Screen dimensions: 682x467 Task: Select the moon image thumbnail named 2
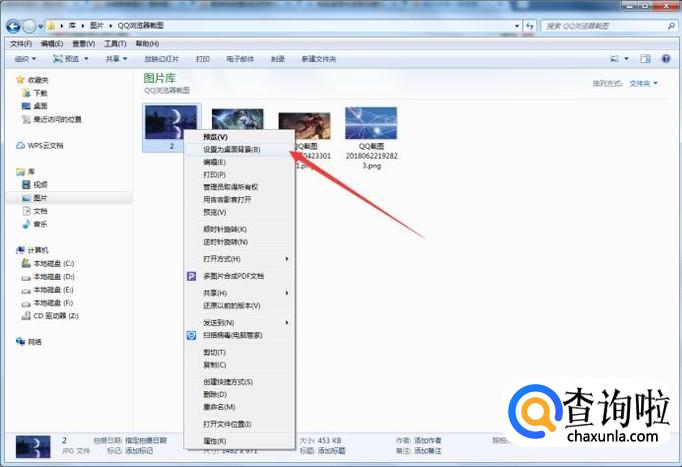tap(171, 123)
